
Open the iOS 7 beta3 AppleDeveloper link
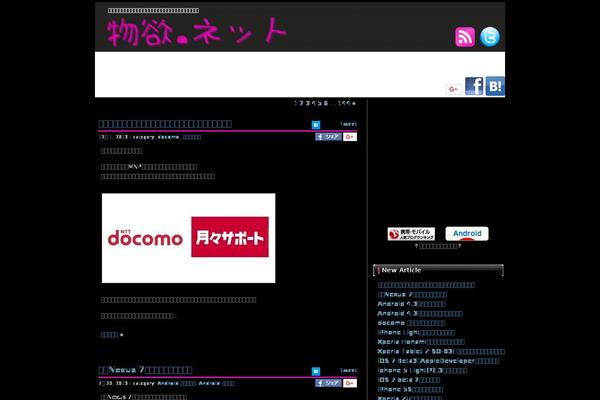pyautogui.click(x=438, y=361)
